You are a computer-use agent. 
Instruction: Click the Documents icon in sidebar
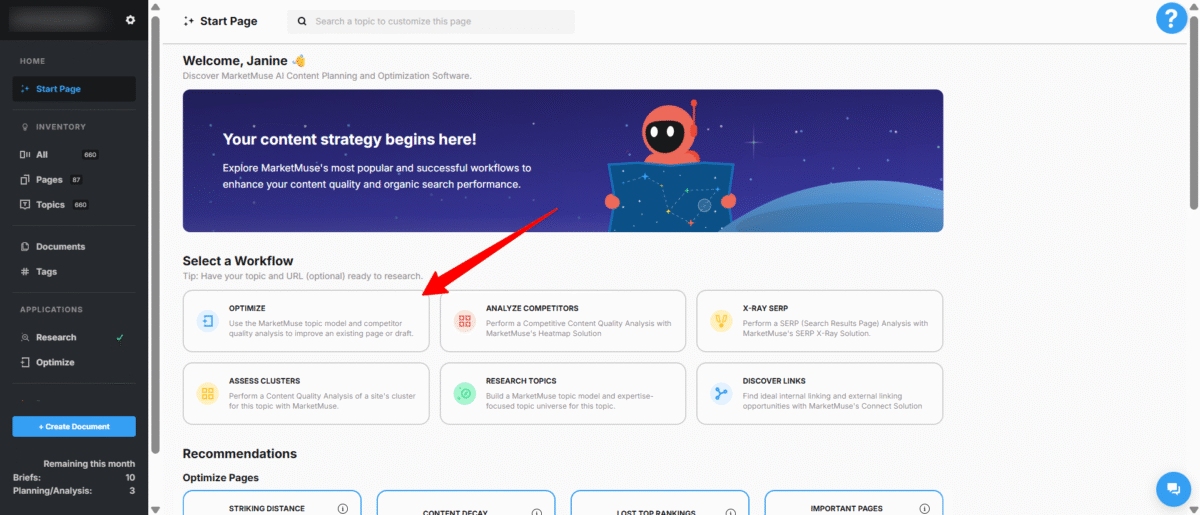tap(25, 247)
